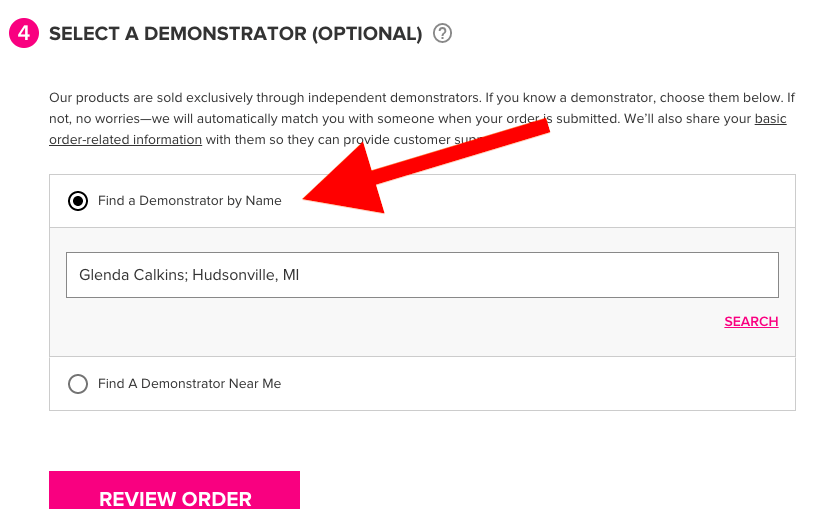Click the 'Find a Demonstrator by Name' label text

189,201
